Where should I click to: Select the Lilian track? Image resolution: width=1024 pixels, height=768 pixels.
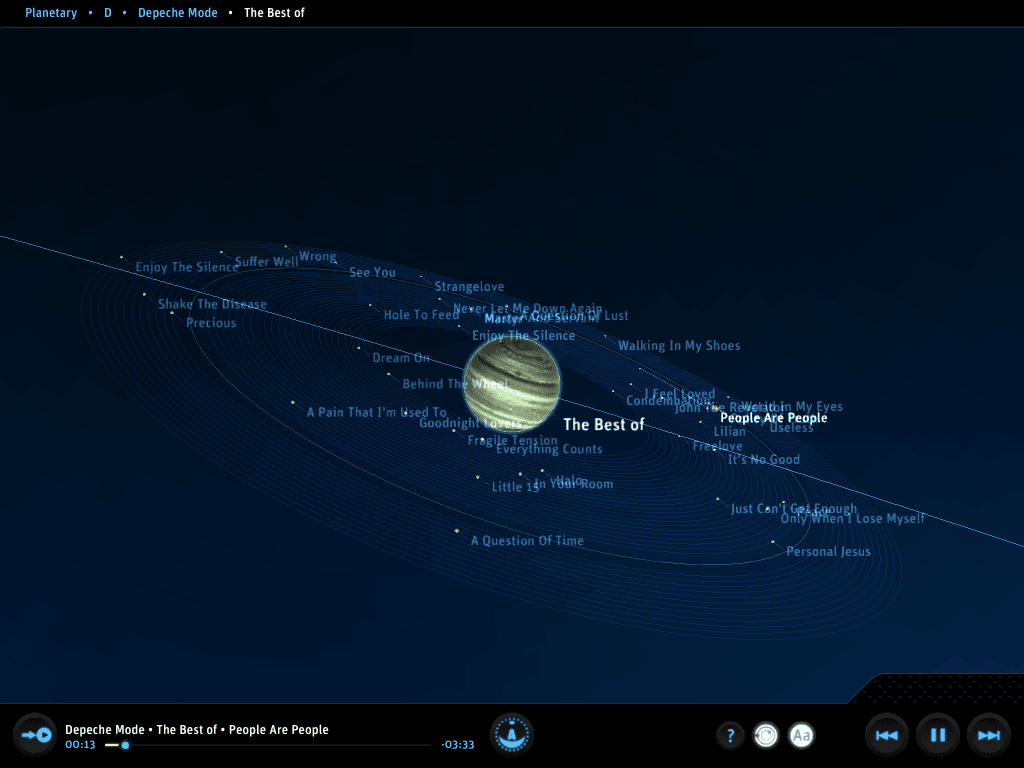pos(729,432)
